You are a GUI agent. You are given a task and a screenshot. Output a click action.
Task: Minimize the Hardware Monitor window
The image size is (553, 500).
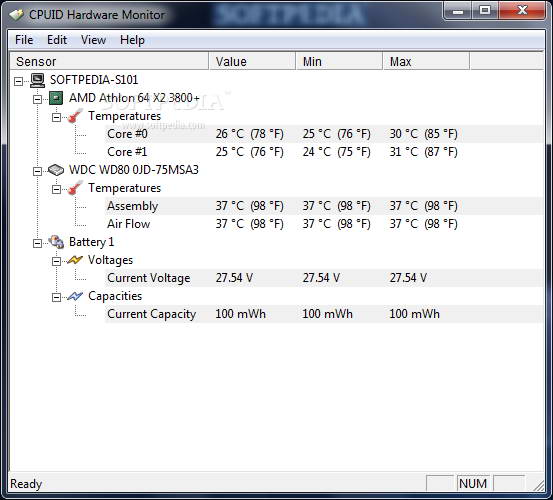pyautogui.click(x=458, y=11)
